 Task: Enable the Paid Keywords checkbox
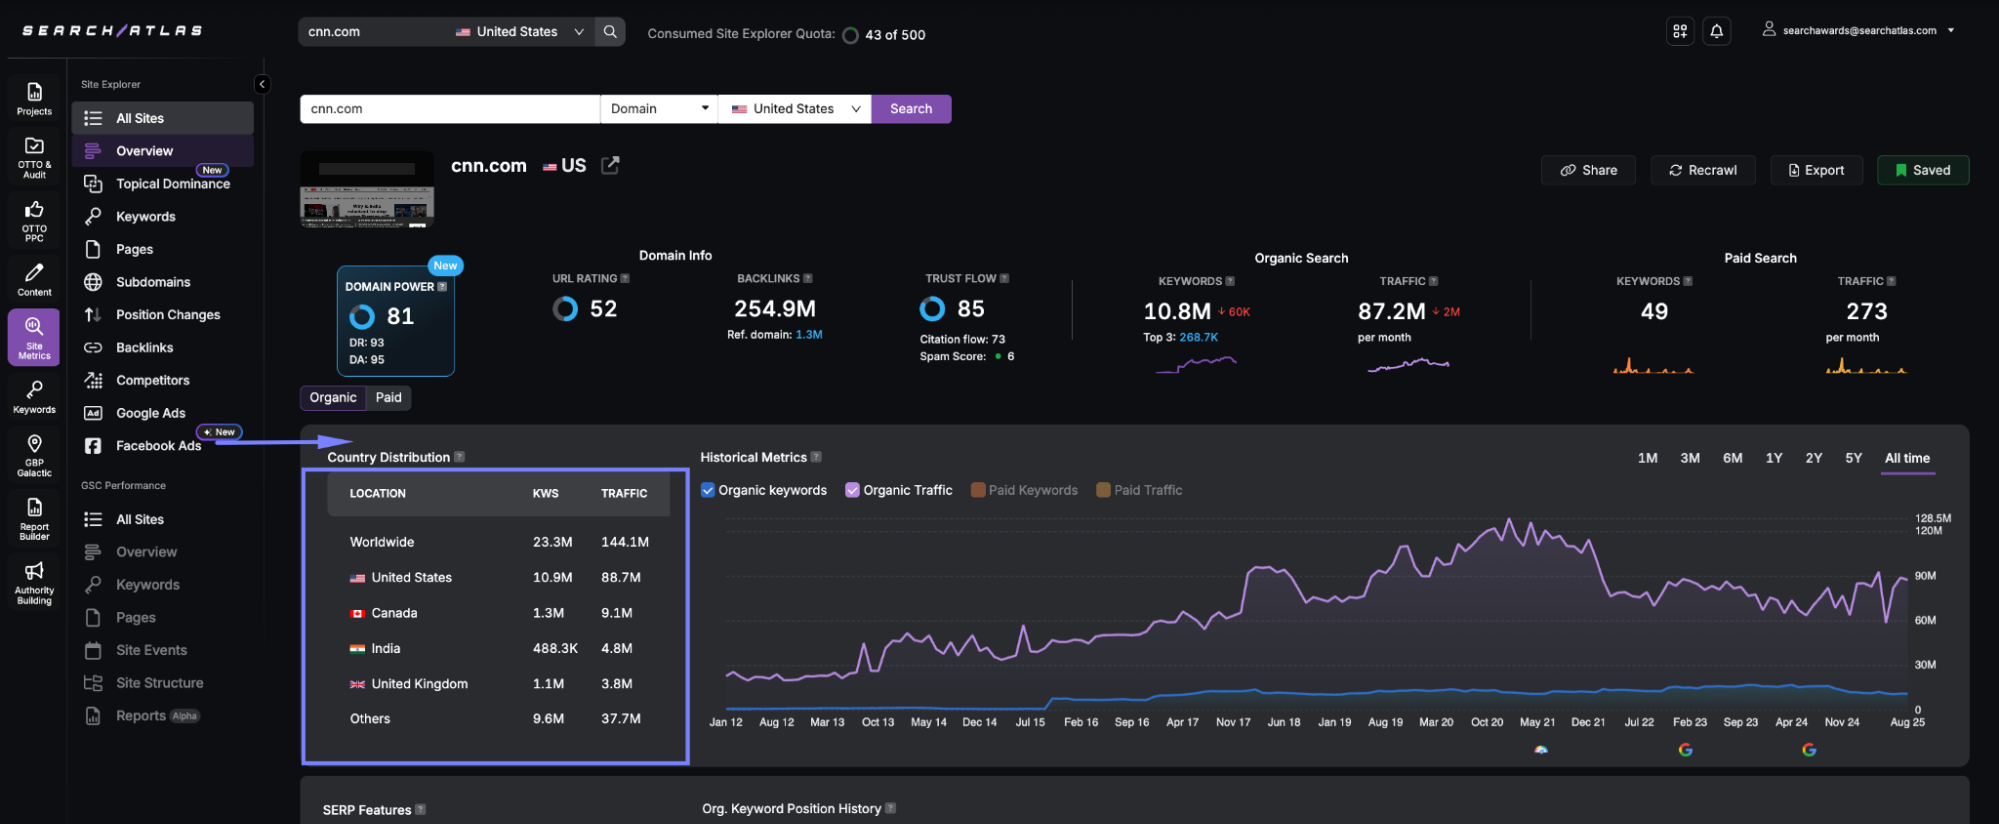click(978, 490)
